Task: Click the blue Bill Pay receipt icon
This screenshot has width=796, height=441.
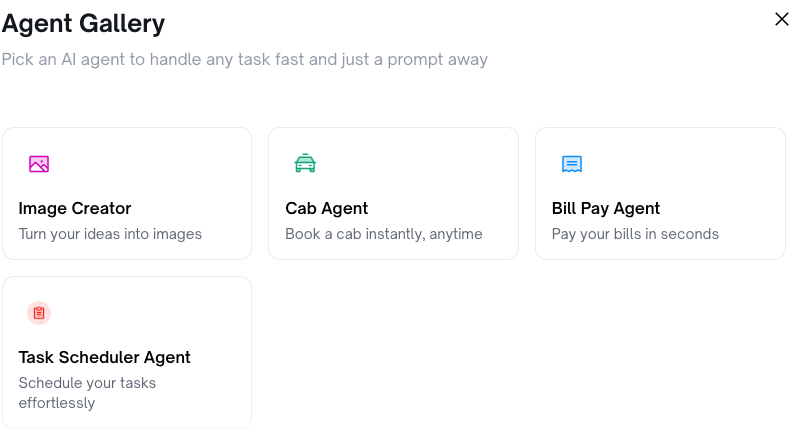Action: point(572,164)
